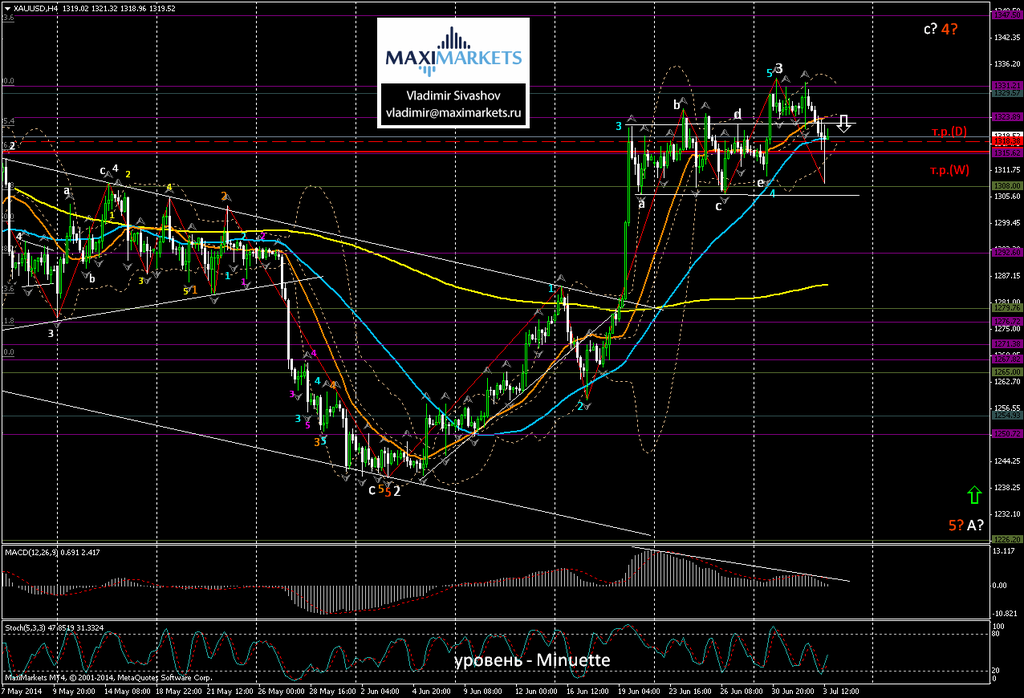Select the 1315.62 price level tag

coord(1005,153)
